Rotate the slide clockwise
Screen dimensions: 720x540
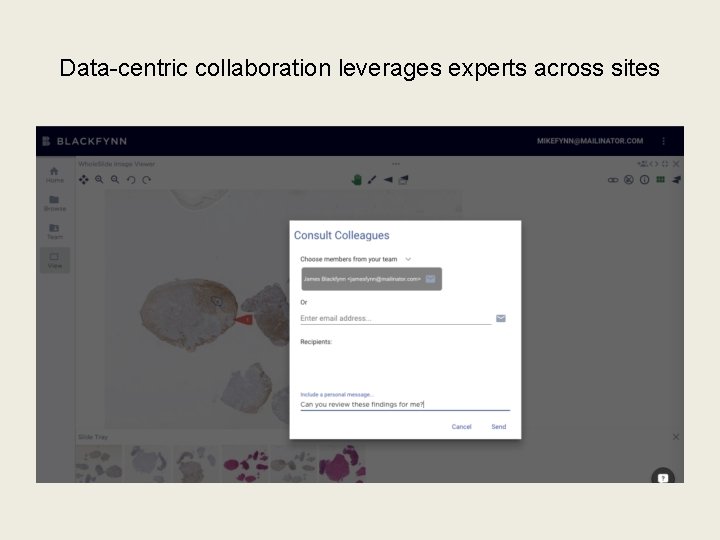146,180
